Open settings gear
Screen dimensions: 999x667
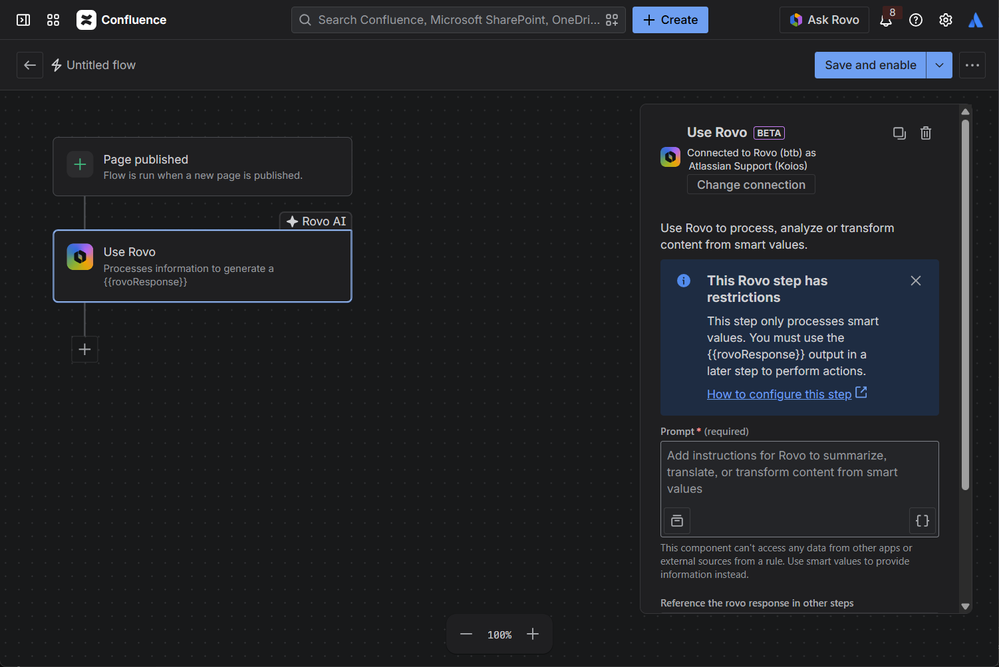click(945, 20)
